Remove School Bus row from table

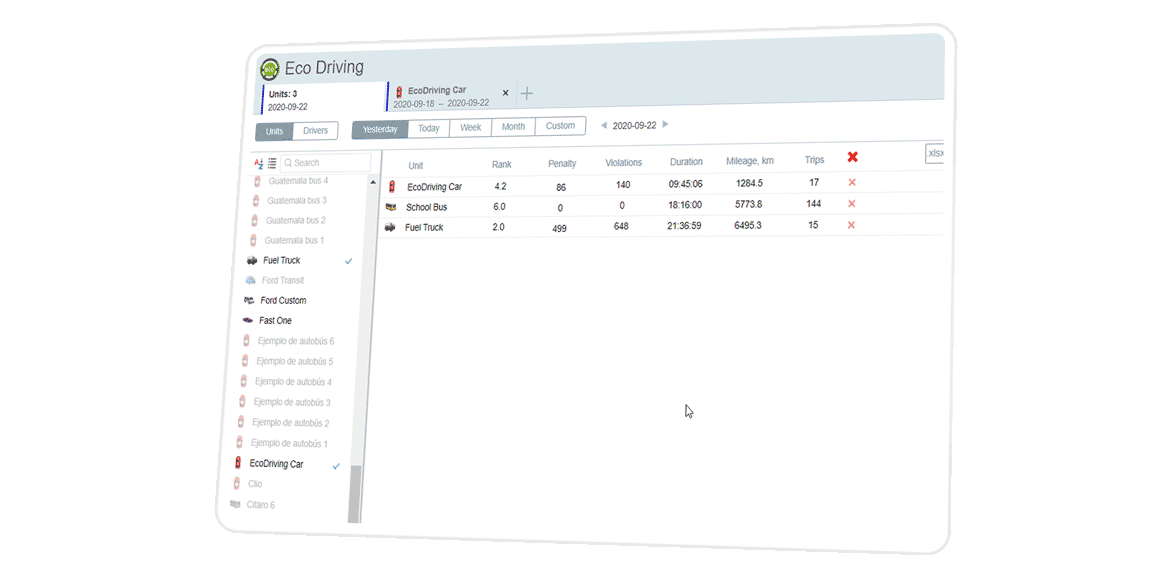(x=852, y=204)
